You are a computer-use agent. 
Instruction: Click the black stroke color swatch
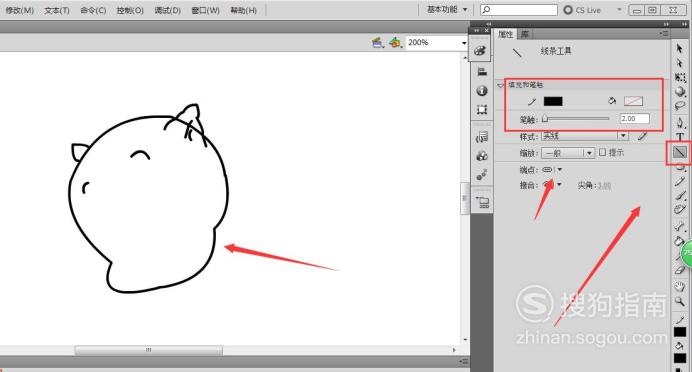coord(553,101)
